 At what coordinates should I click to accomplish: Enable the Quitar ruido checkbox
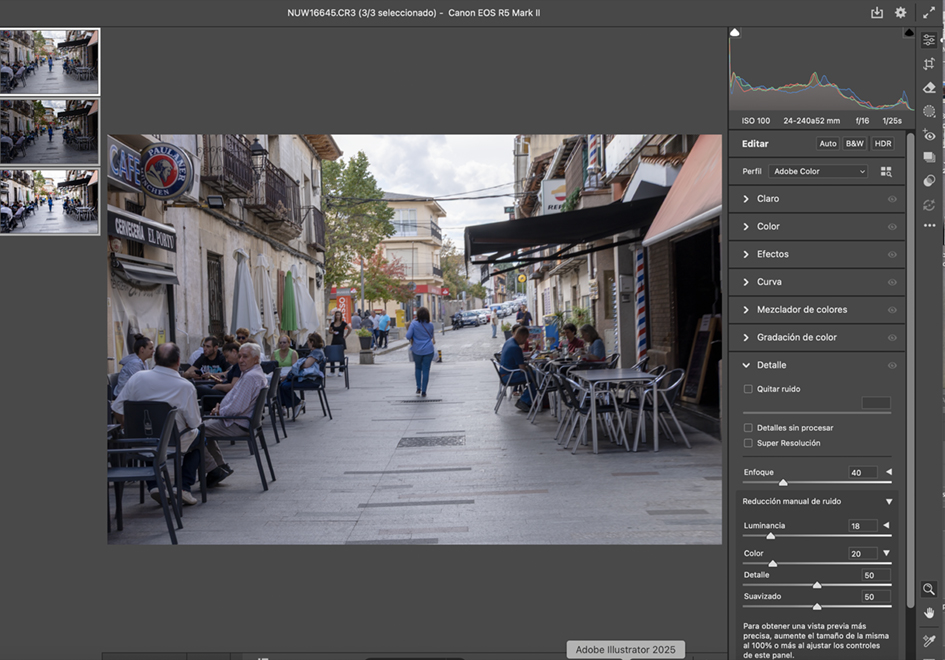click(748, 389)
